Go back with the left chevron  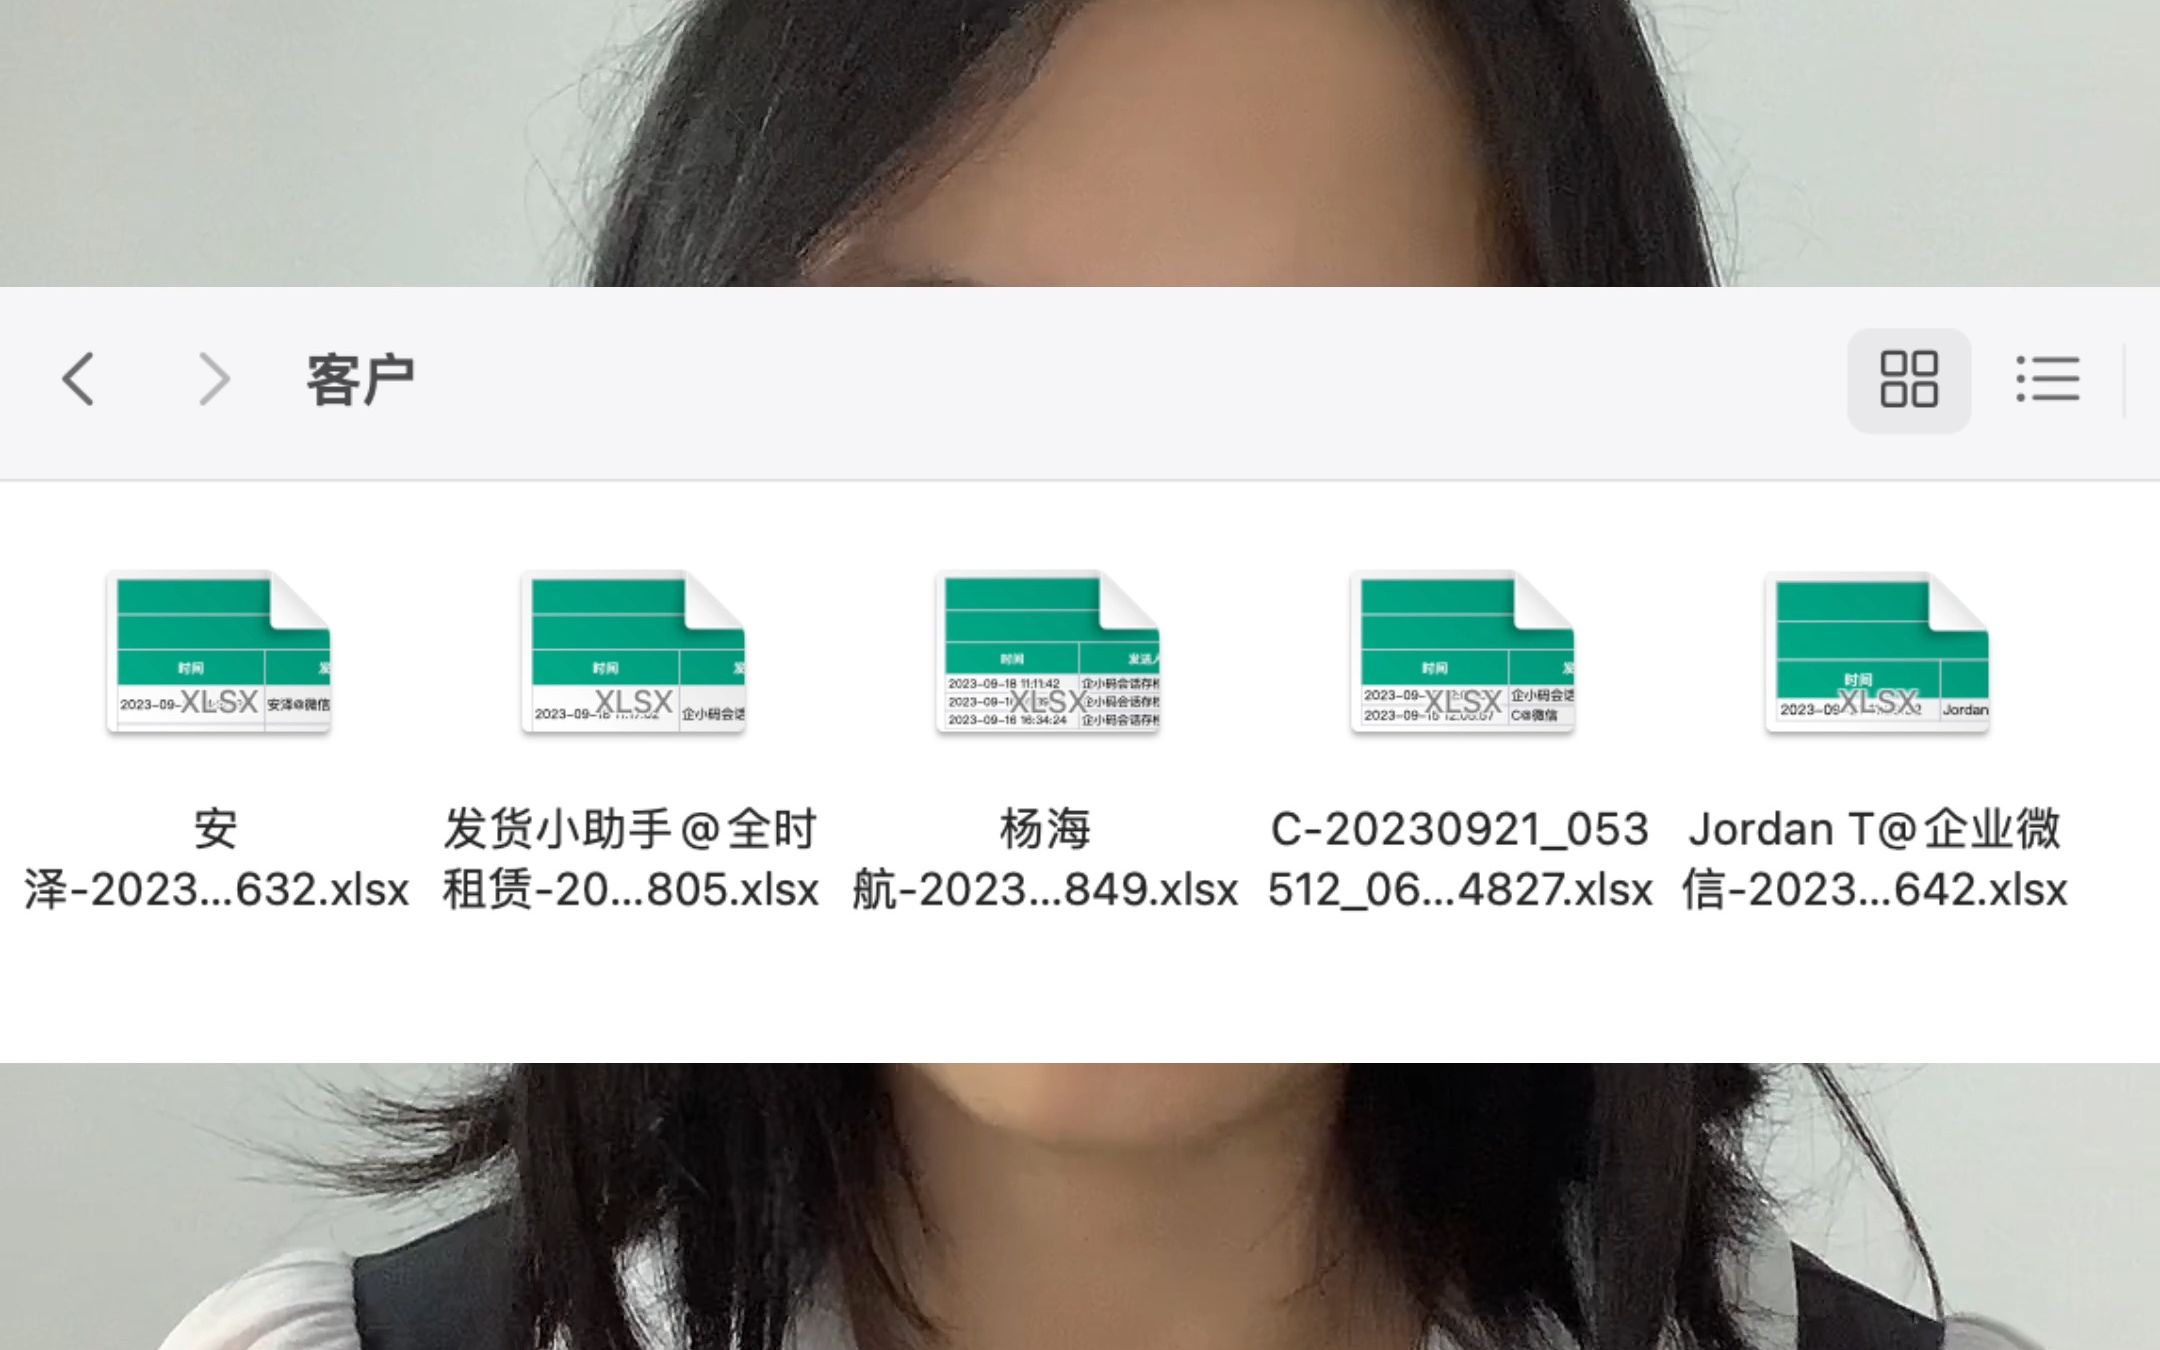coord(78,379)
